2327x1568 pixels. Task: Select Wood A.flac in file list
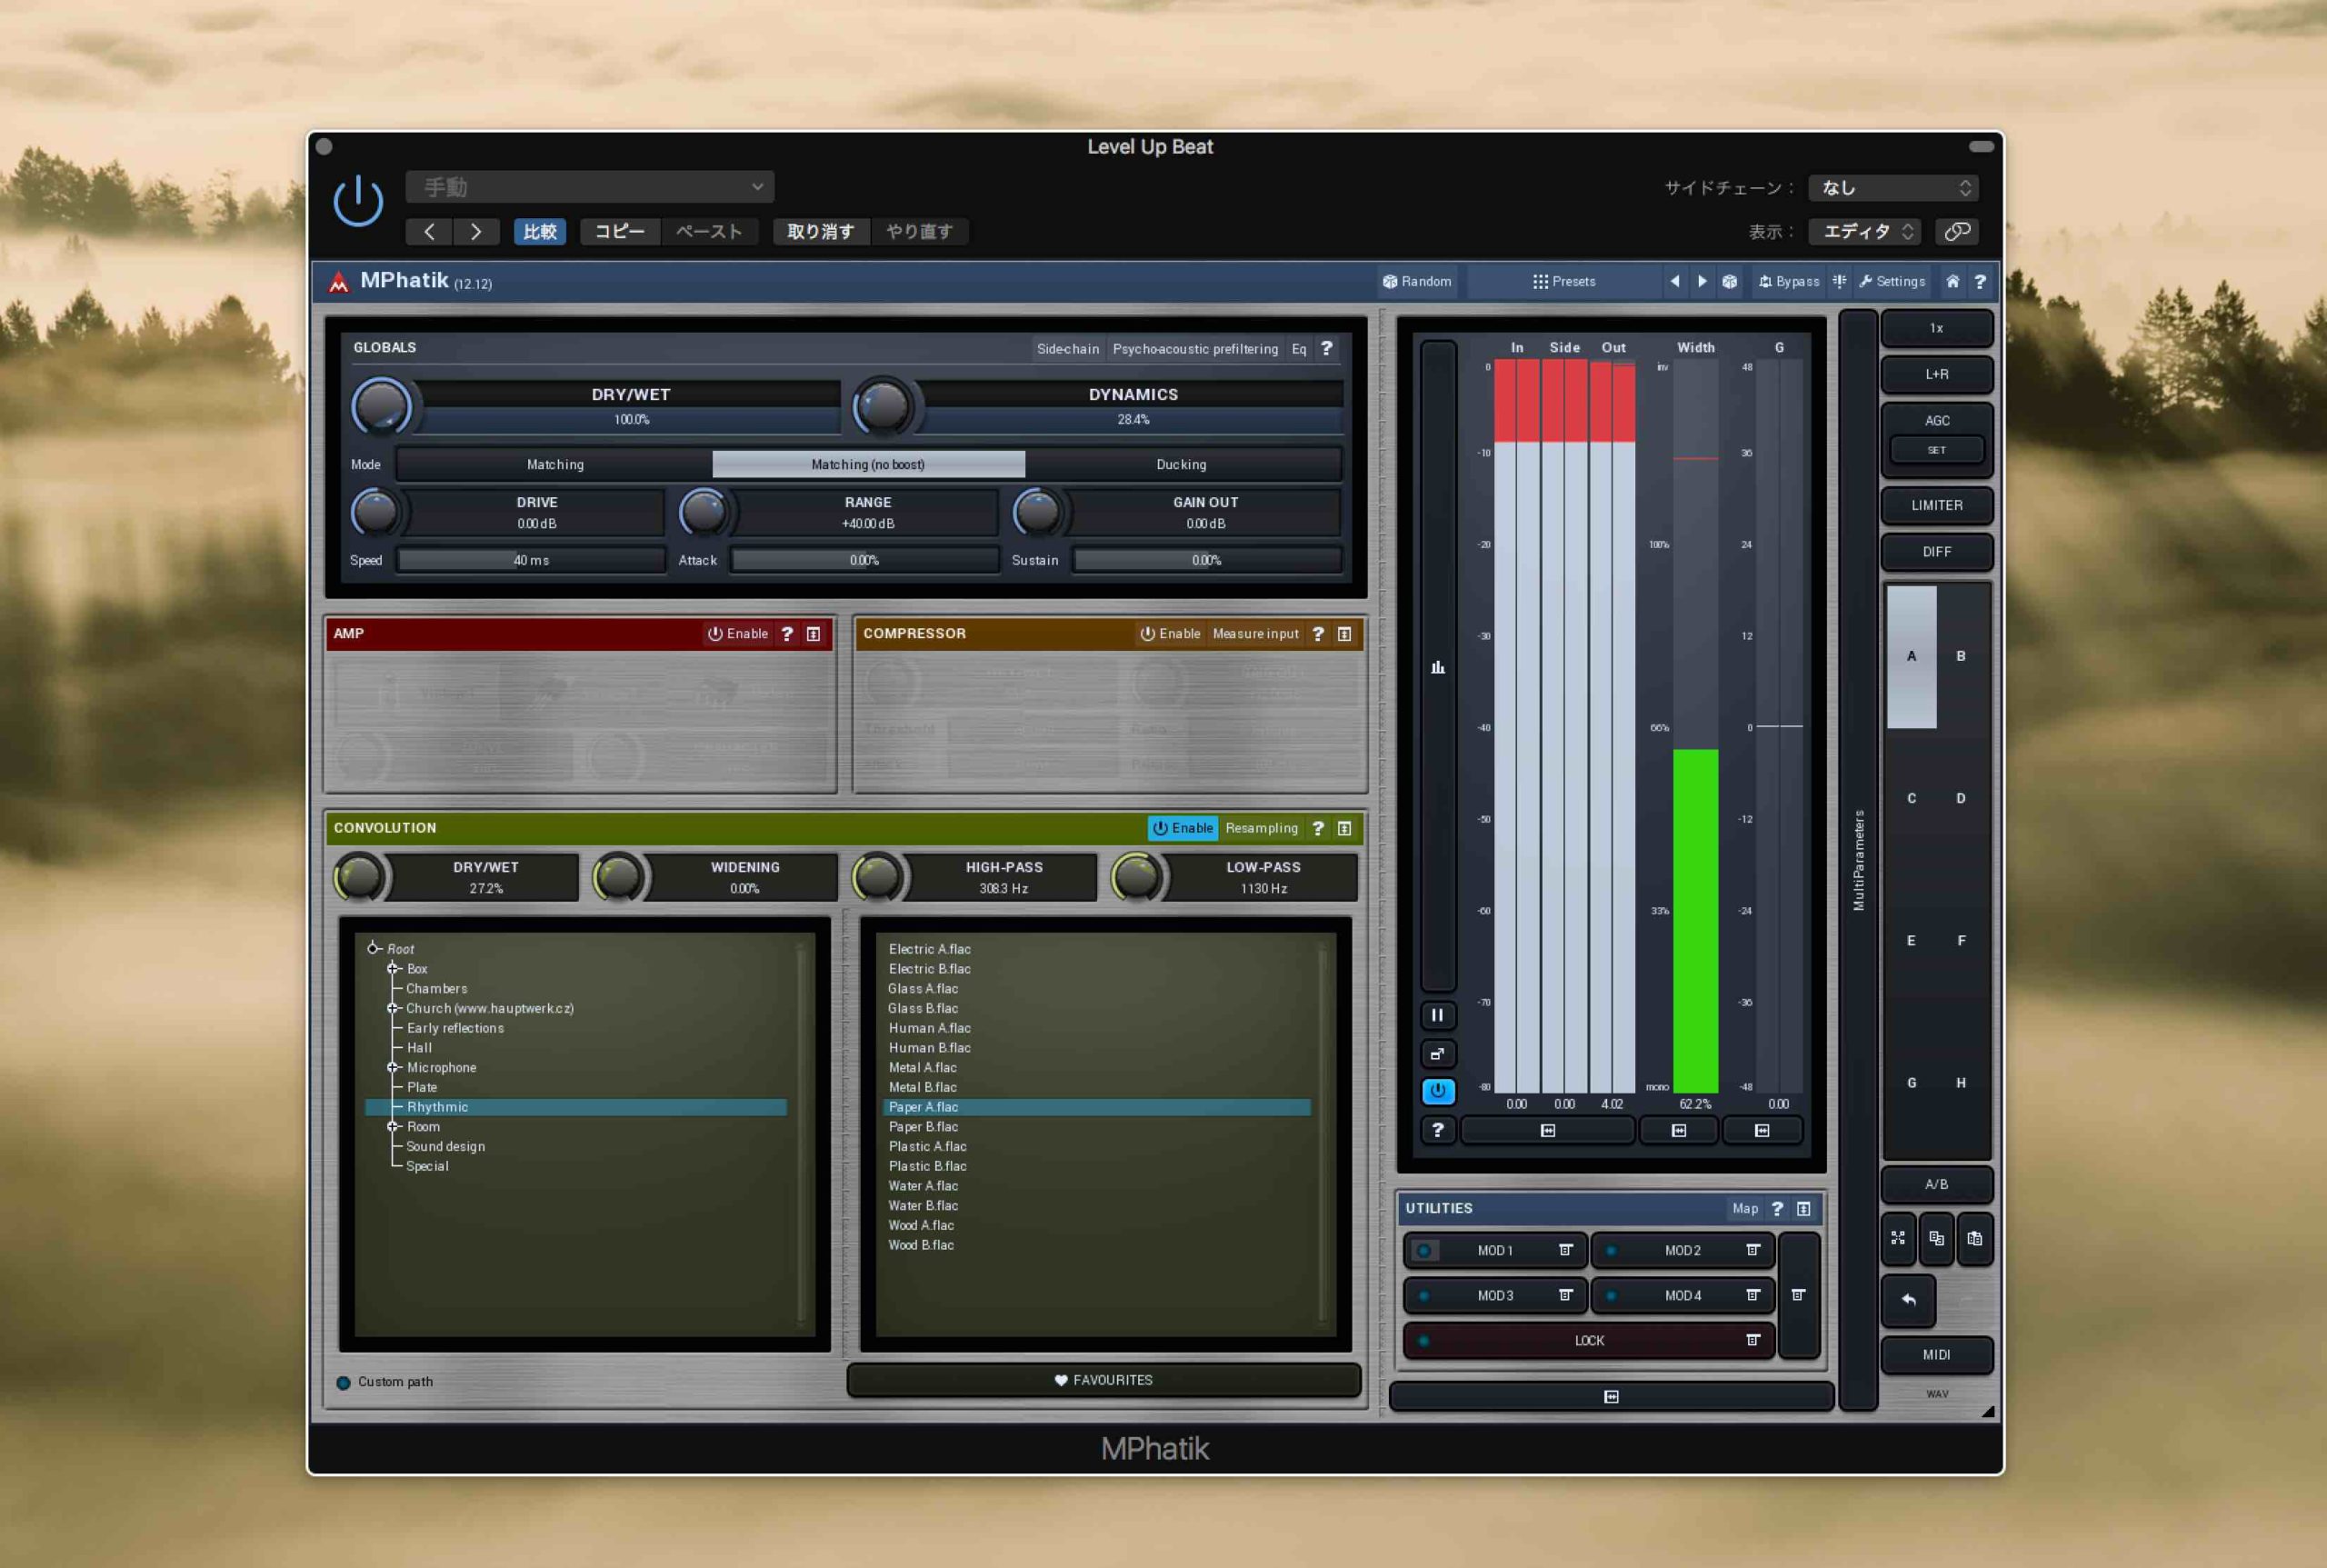(921, 1225)
